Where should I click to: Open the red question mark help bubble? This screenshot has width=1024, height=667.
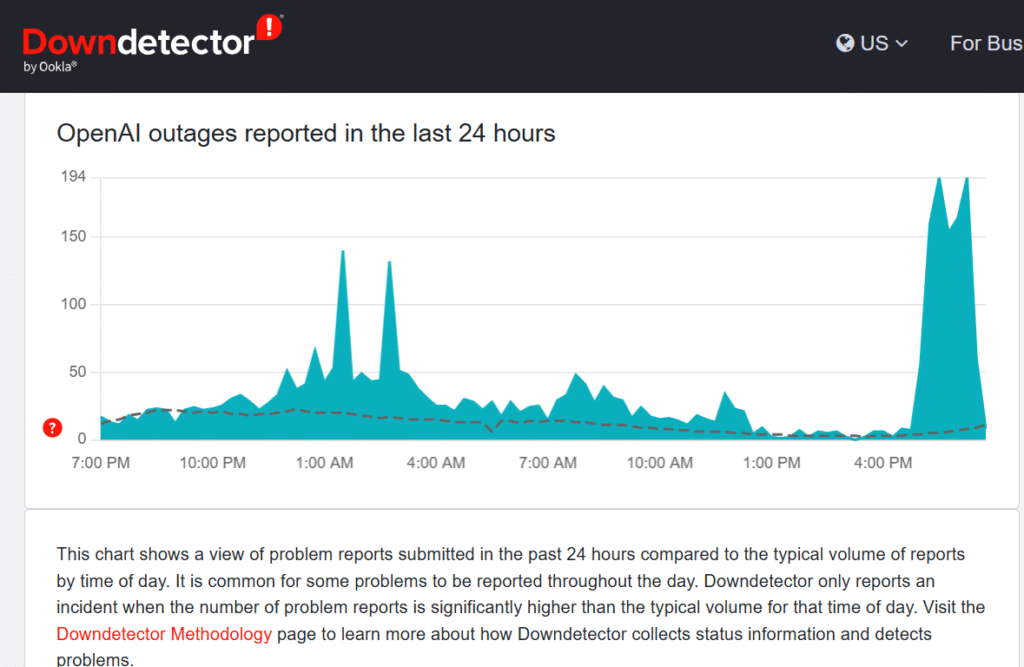point(51,427)
